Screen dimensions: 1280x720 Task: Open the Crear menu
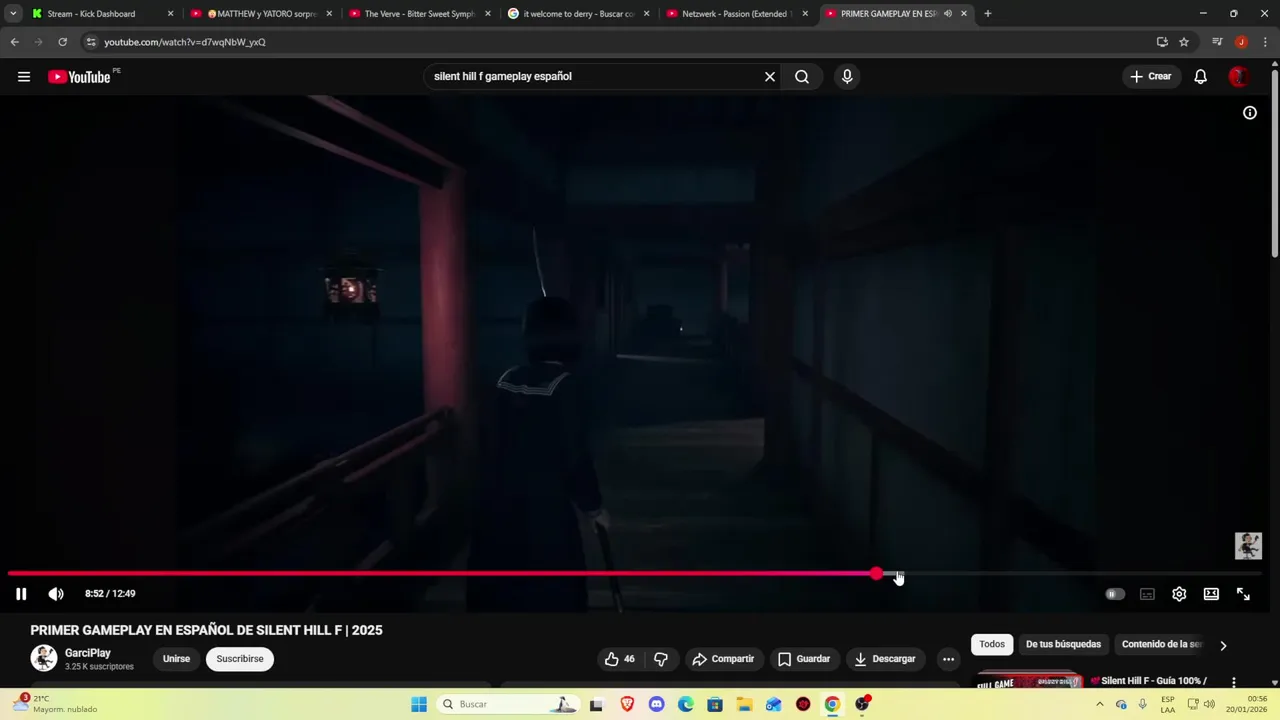pos(1150,76)
